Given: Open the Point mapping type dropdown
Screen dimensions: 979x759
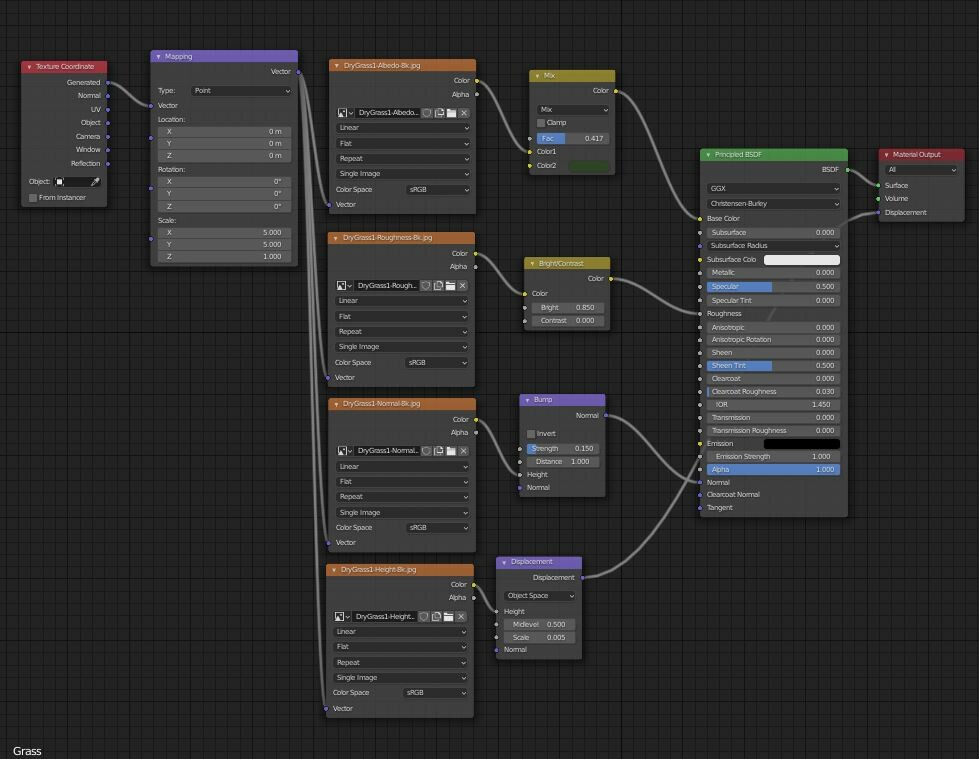Looking at the screenshot, I should pyautogui.click(x=240, y=90).
